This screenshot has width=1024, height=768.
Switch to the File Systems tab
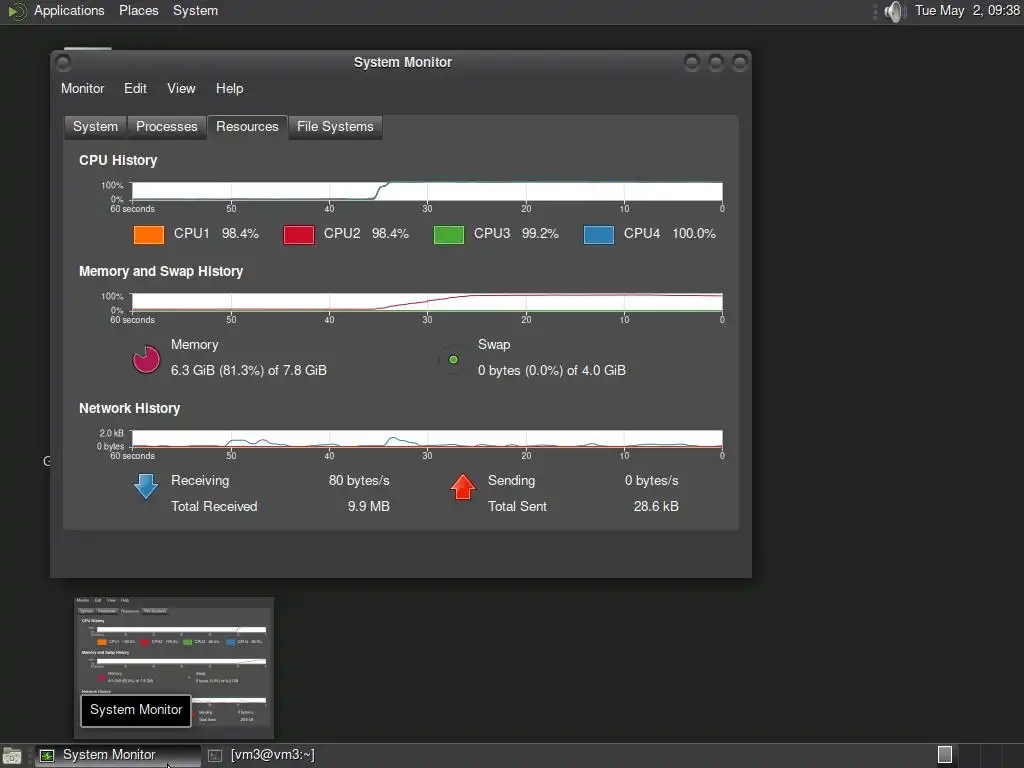[335, 127]
